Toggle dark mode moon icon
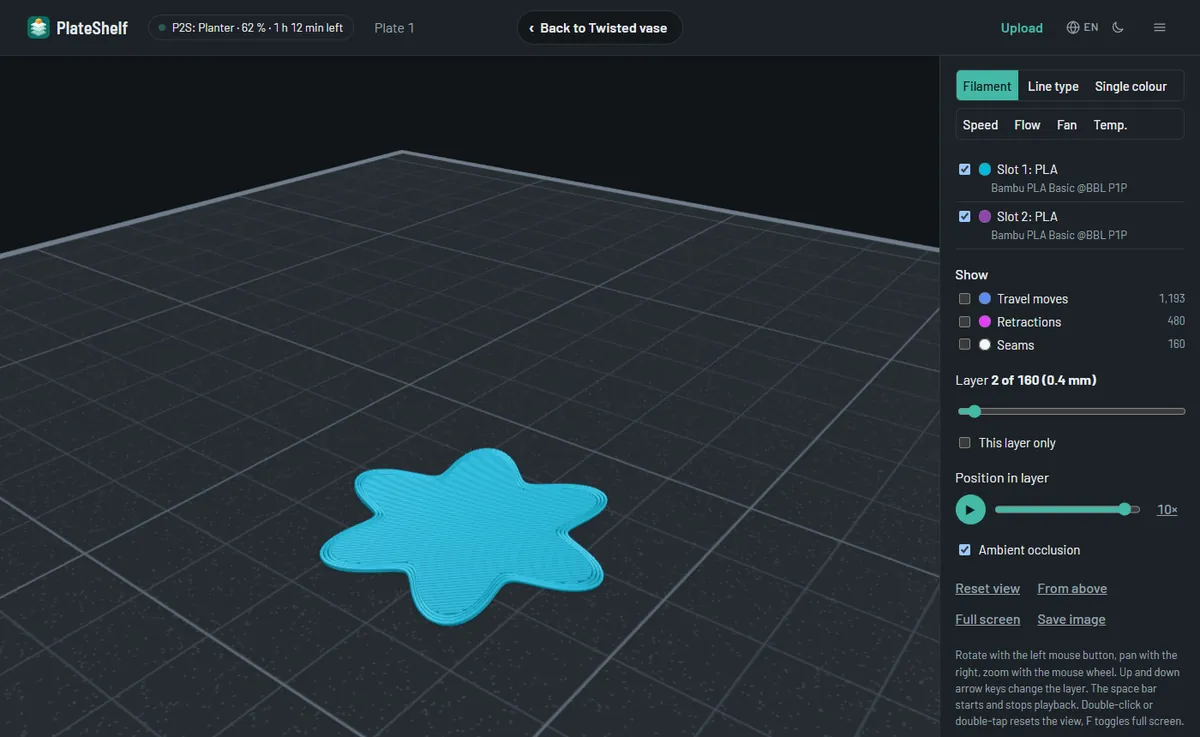The width and height of the screenshot is (1200, 737). click(1118, 28)
